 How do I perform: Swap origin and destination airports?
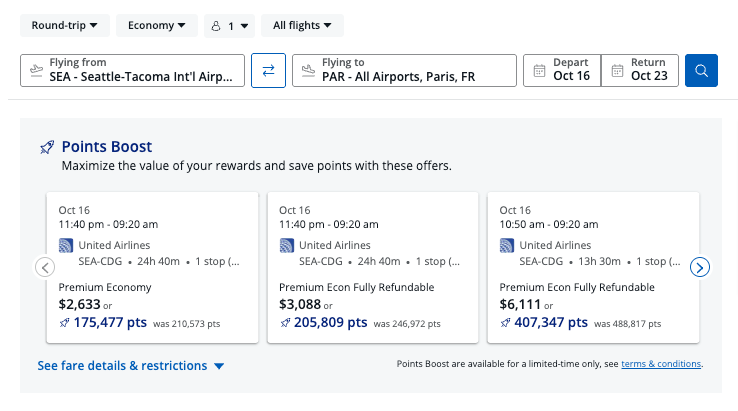268,71
